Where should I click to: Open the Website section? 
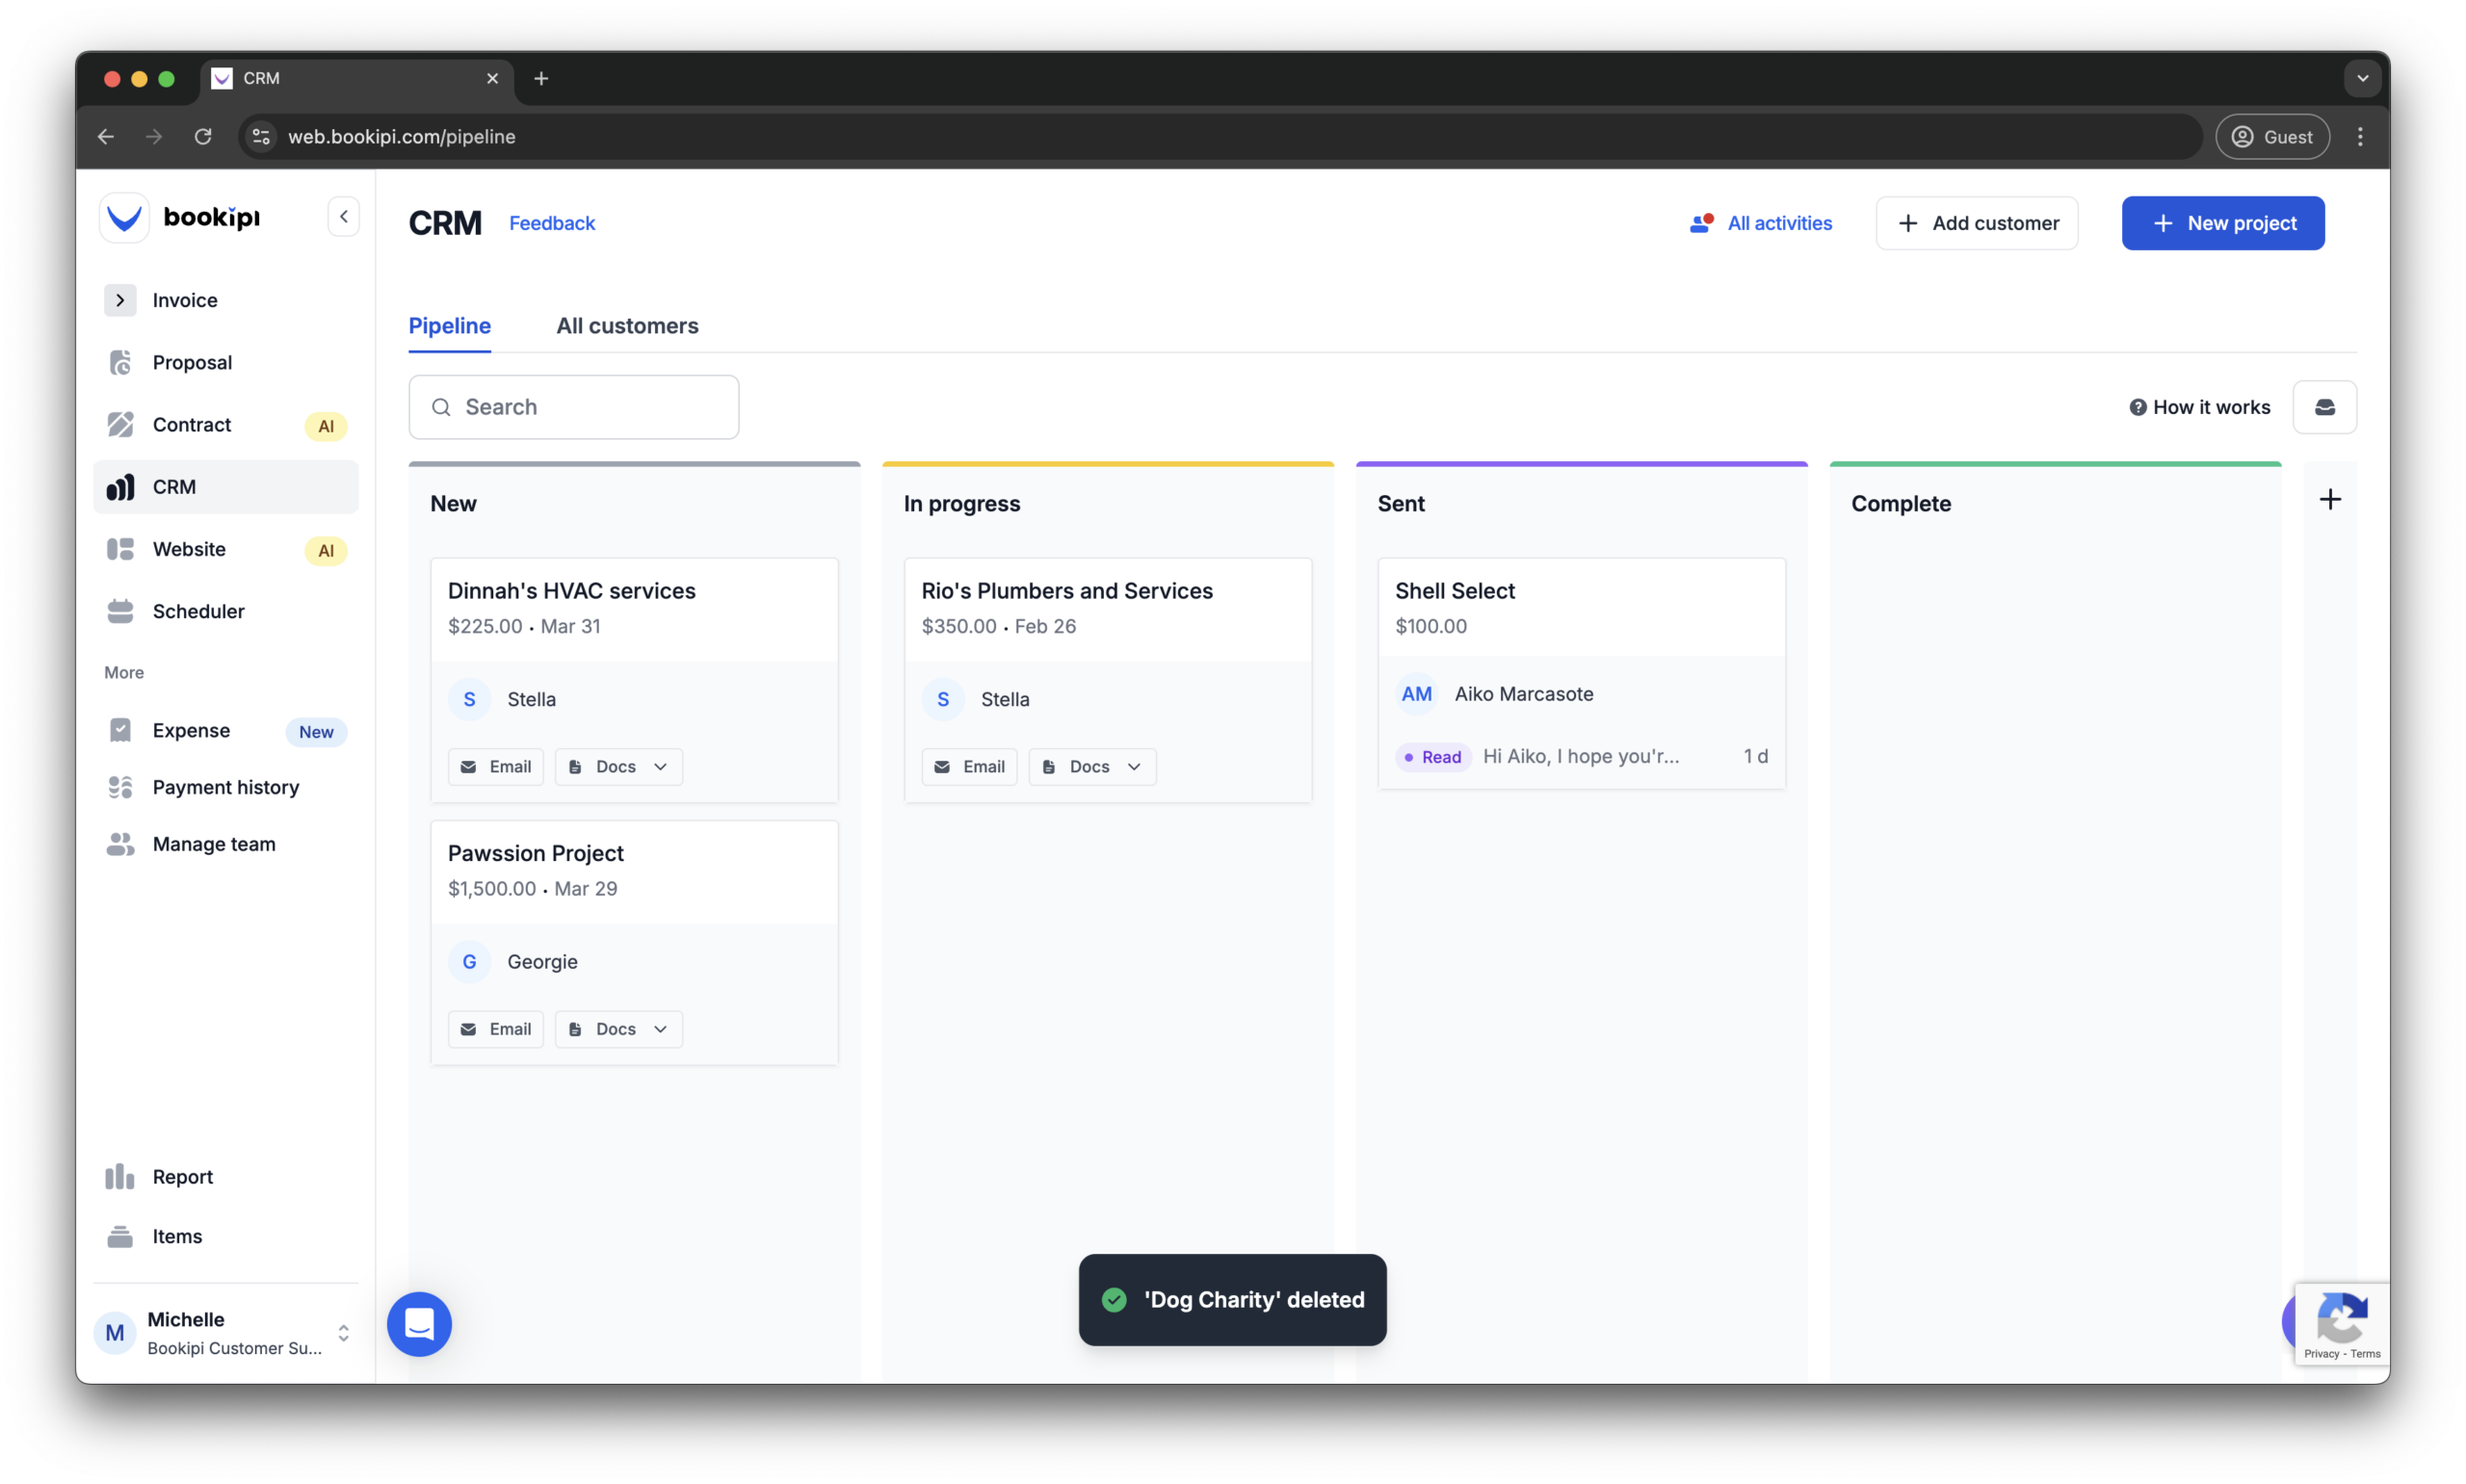[x=190, y=549]
